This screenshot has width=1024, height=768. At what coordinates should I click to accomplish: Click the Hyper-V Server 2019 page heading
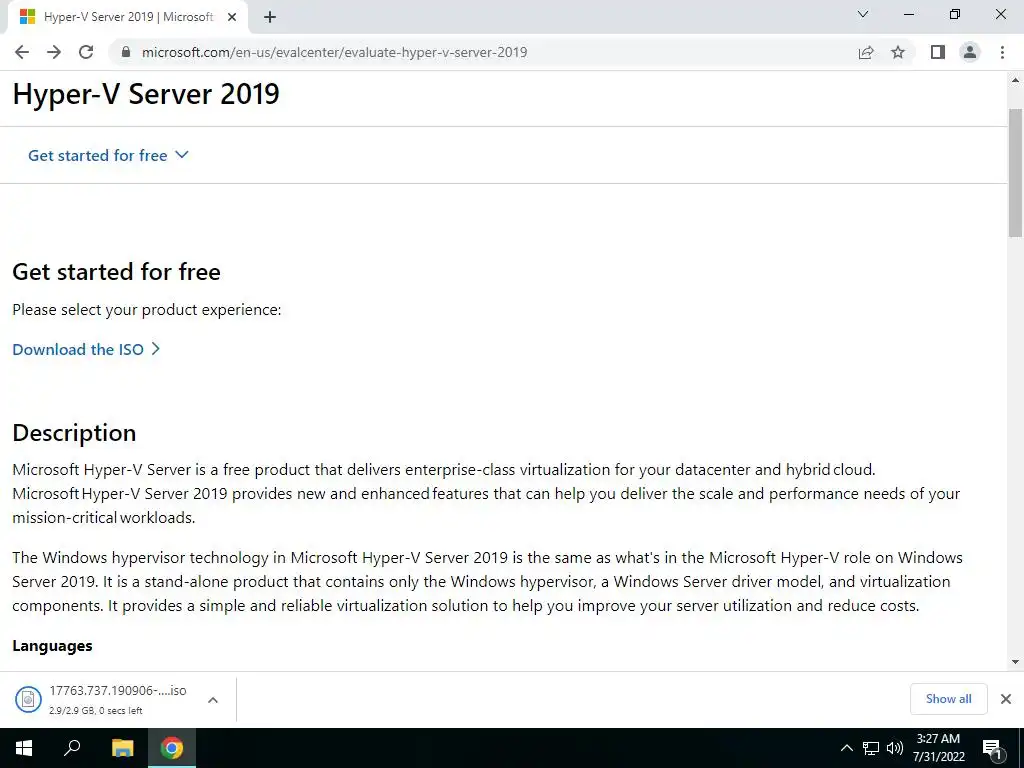(146, 94)
